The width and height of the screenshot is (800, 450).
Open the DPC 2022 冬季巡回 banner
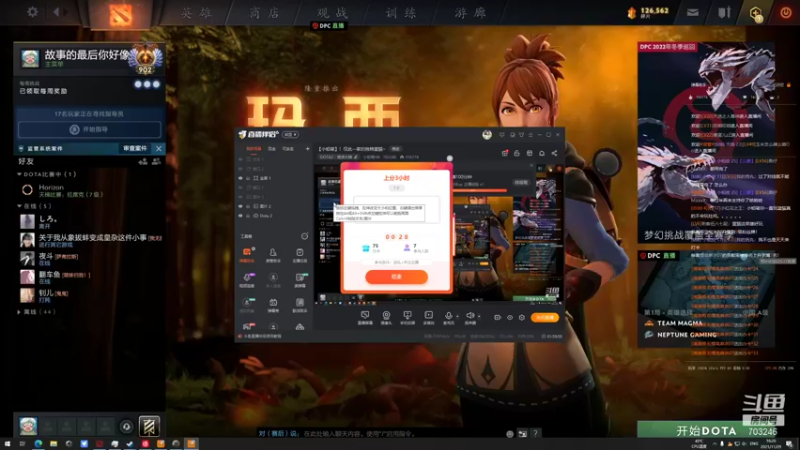pos(706,143)
